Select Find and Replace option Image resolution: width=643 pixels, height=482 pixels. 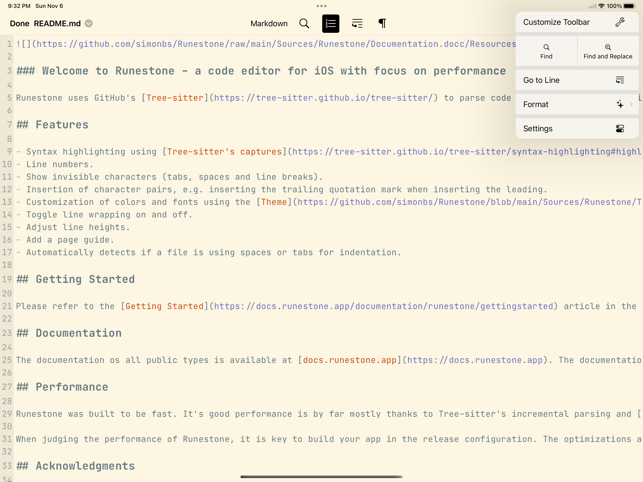point(608,51)
